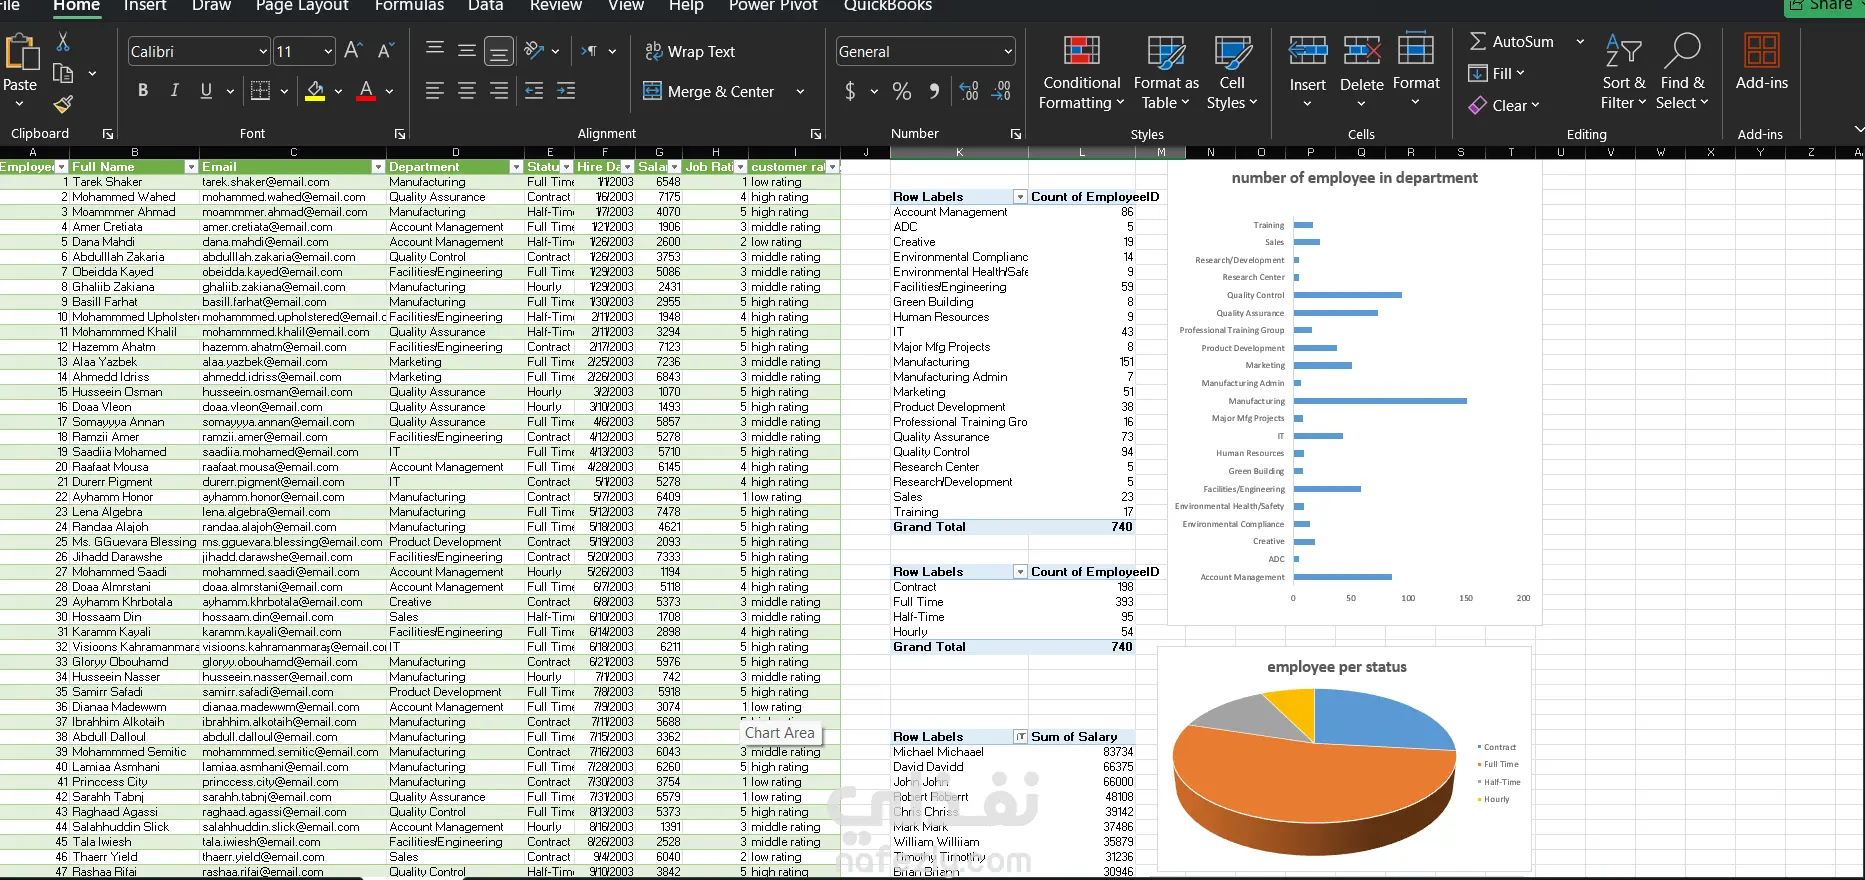This screenshot has width=1865, height=880.
Task: Open Sort & Filter tool
Action: coord(1622,51)
